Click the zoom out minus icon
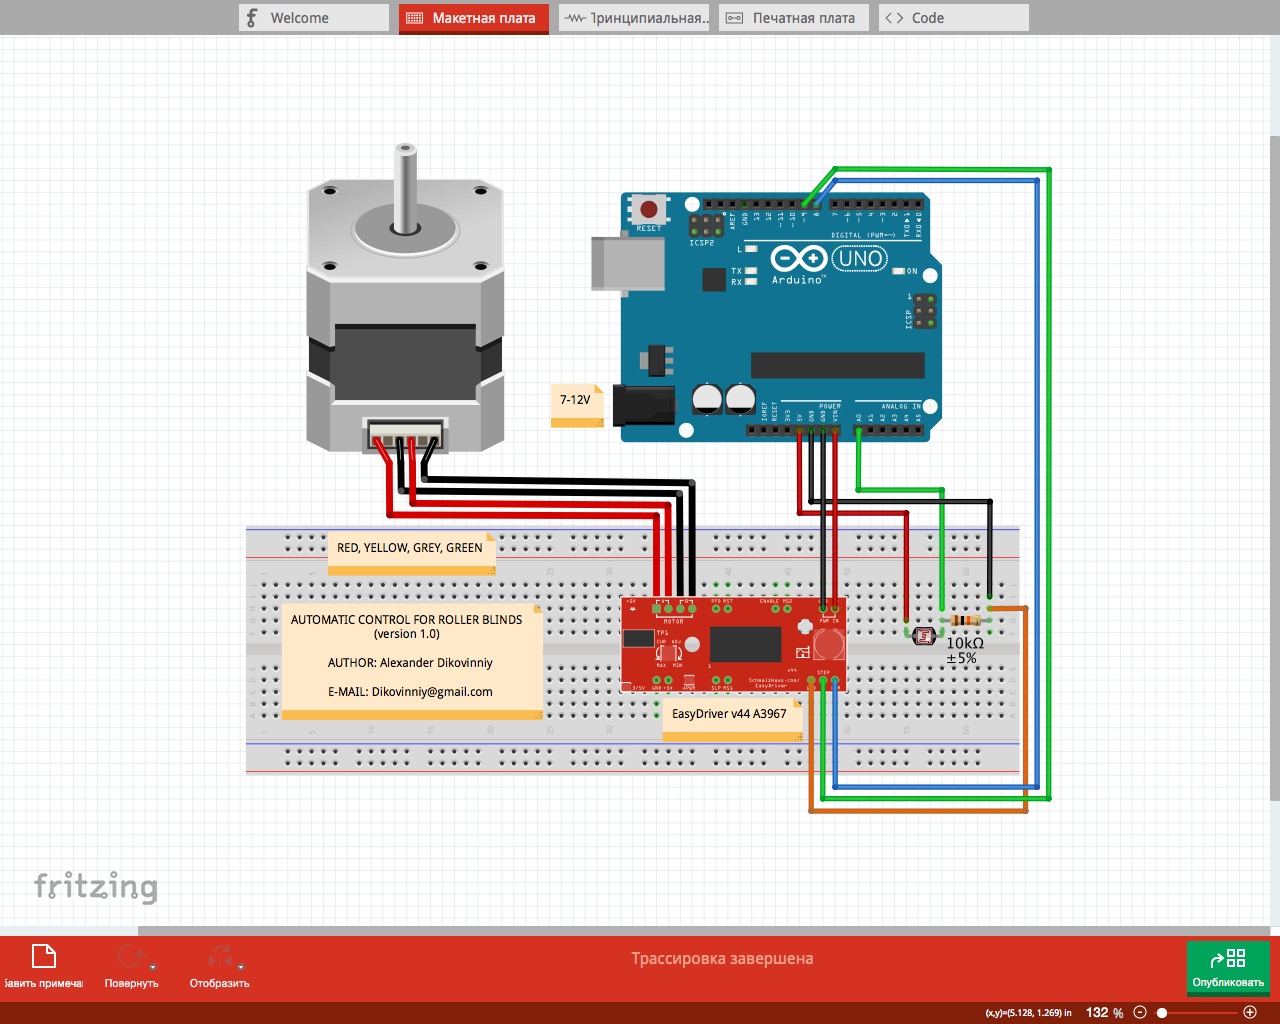The height and width of the screenshot is (1024, 1280). pyautogui.click(x=1140, y=1012)
